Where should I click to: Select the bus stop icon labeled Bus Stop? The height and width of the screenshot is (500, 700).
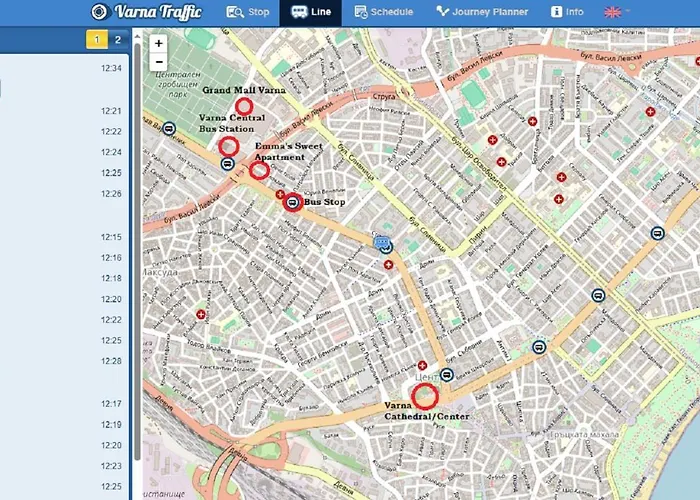(x=292, y=203)
